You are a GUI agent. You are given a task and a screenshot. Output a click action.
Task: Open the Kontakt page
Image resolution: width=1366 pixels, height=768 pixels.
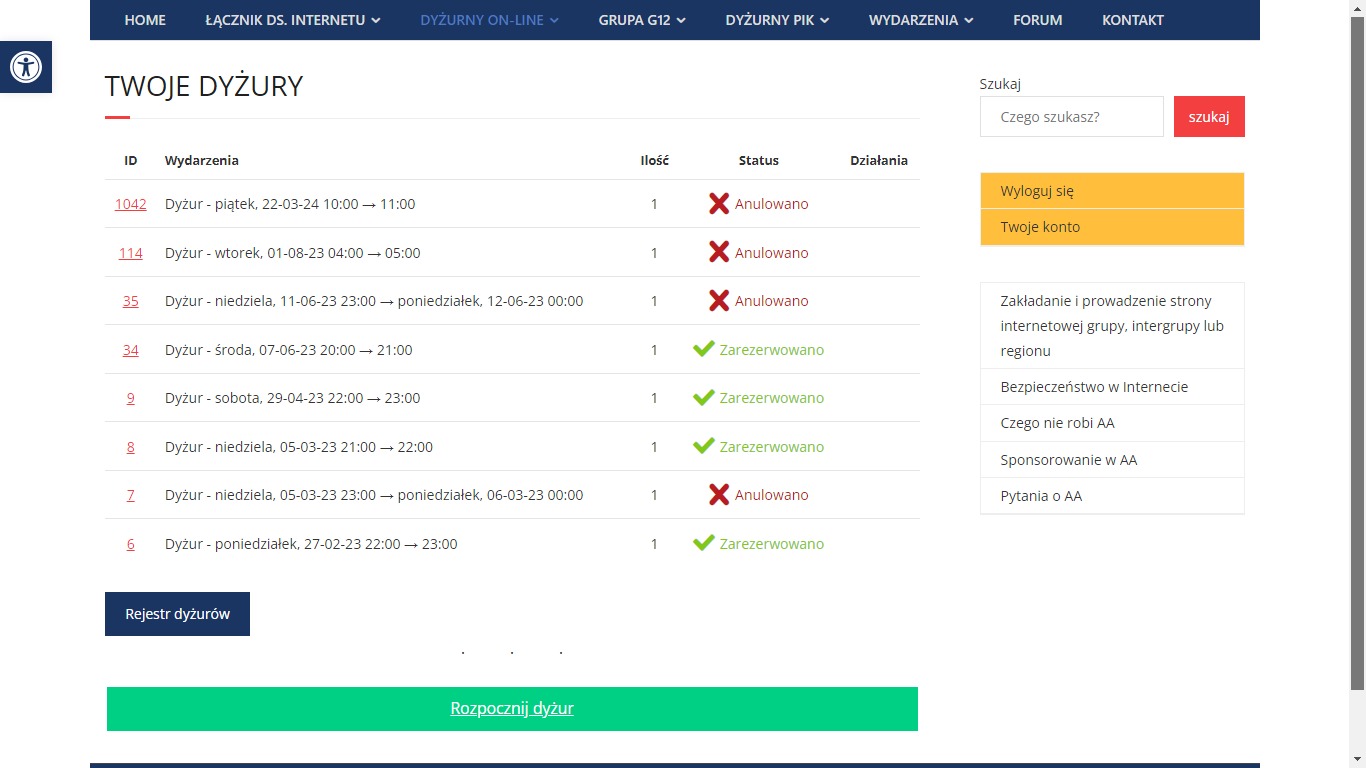tap(1132, 20)
